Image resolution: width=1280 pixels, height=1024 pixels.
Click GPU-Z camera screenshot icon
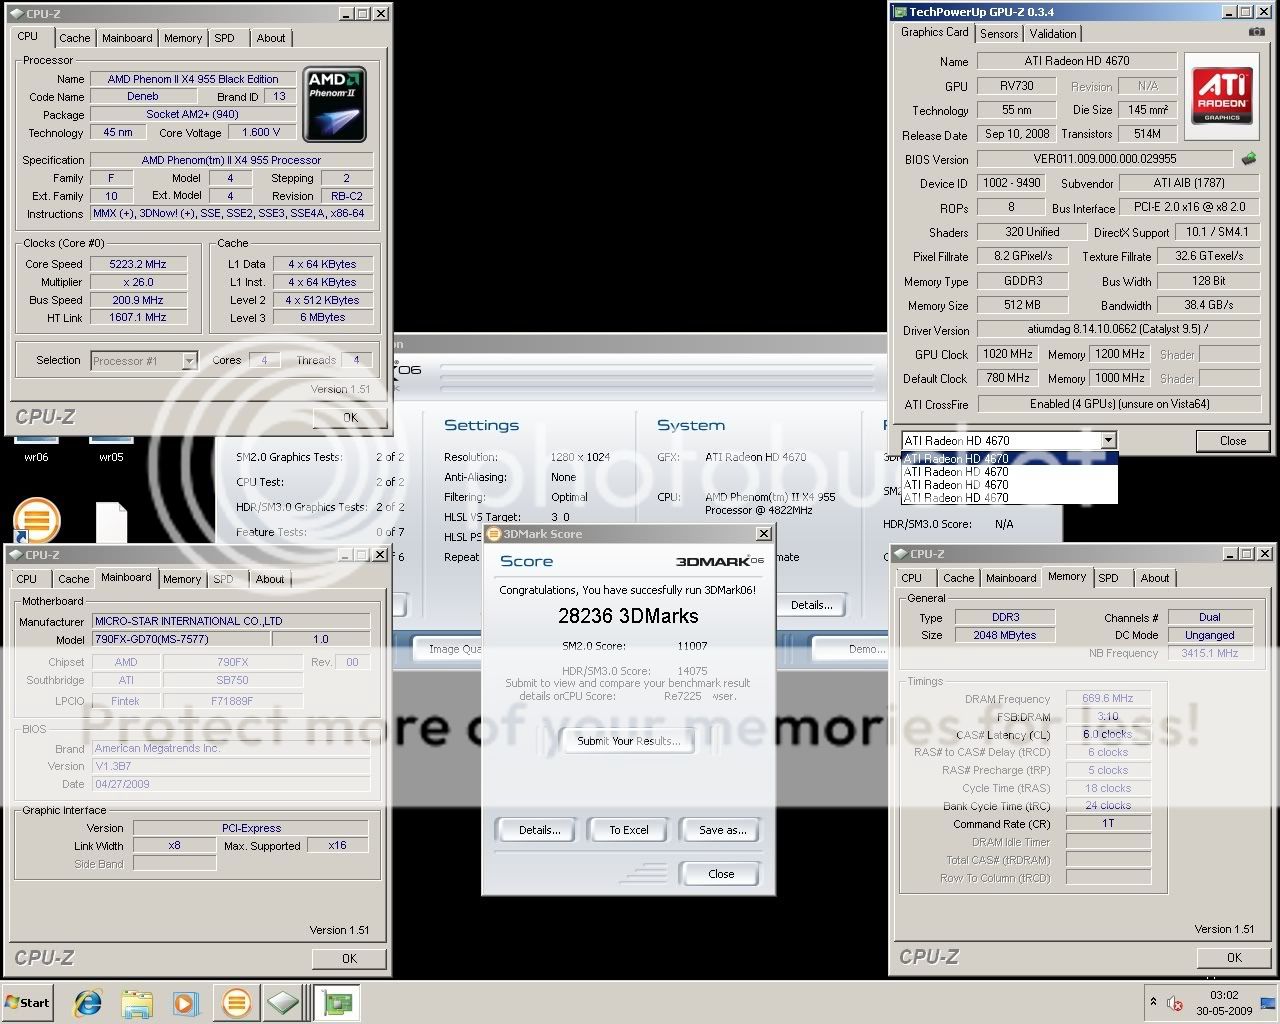(x=1256, y=32)
